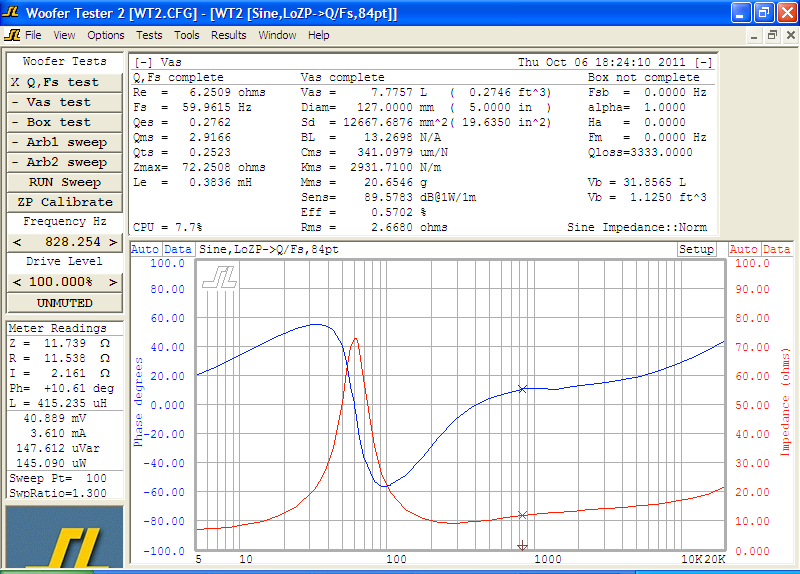800x574 pixels.
Task: Click the Vb = 31.8565 L value
Action: point(637,182)
